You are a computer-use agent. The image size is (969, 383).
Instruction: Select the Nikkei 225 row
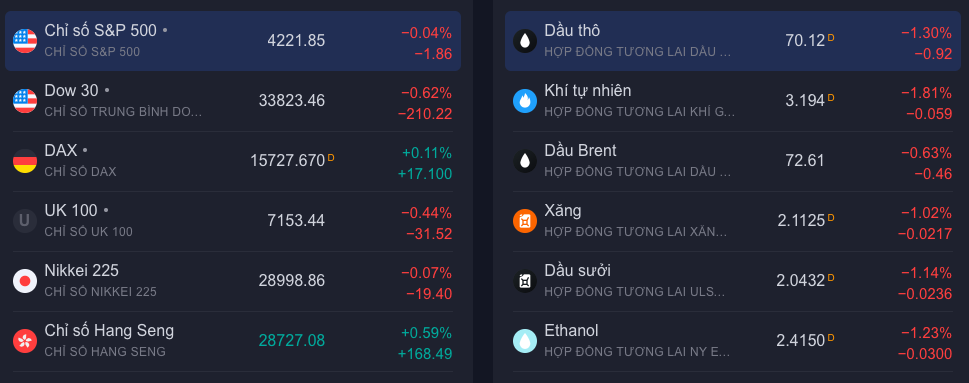pos(232,281)
